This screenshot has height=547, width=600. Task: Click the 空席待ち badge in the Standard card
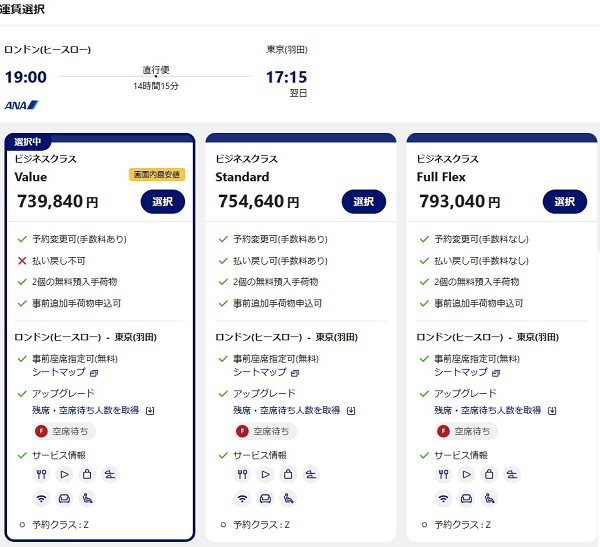[x=265, y=432]
